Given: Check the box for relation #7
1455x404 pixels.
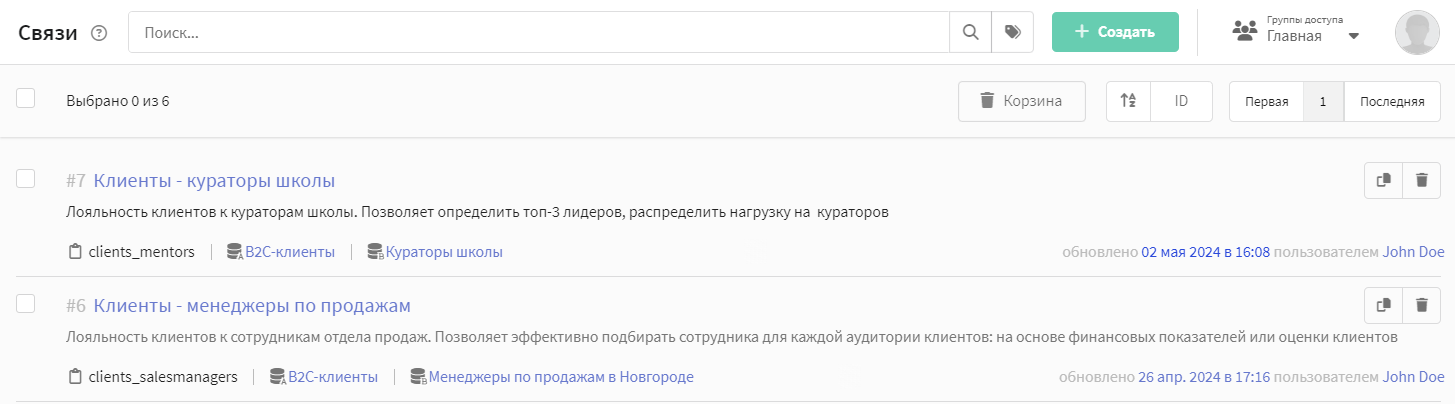Looking at the screenshot, I should [x=26, y=179].
